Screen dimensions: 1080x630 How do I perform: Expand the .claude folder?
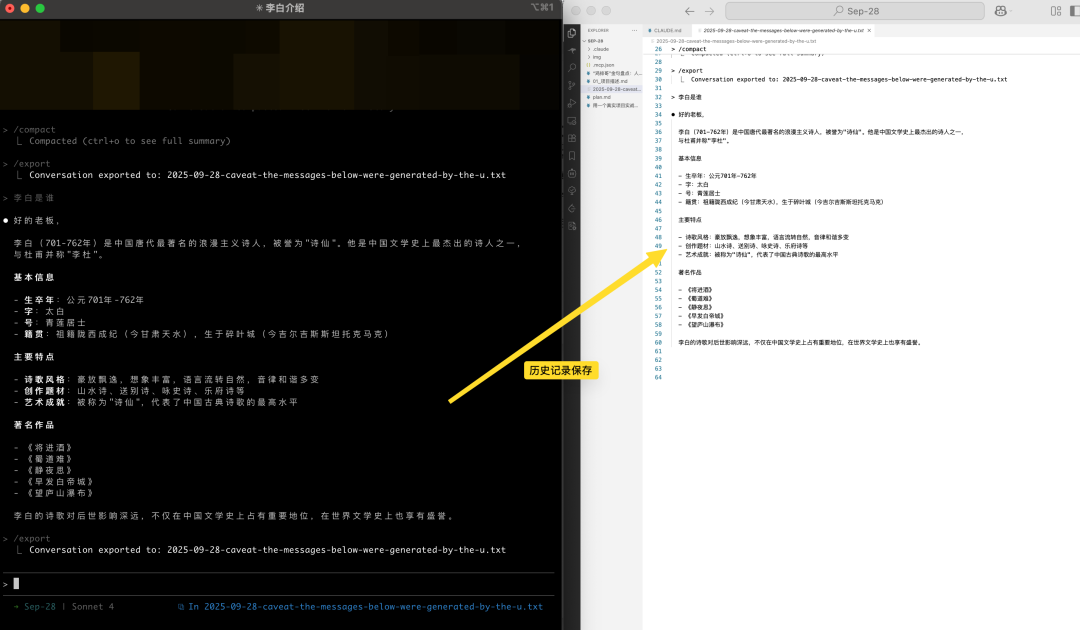point(612,49)
